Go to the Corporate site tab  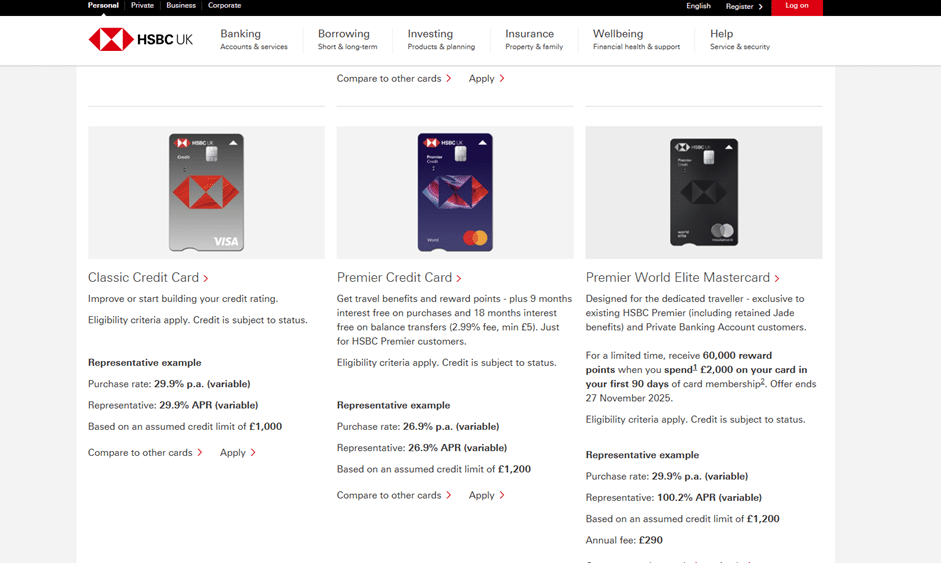point(224,6)
